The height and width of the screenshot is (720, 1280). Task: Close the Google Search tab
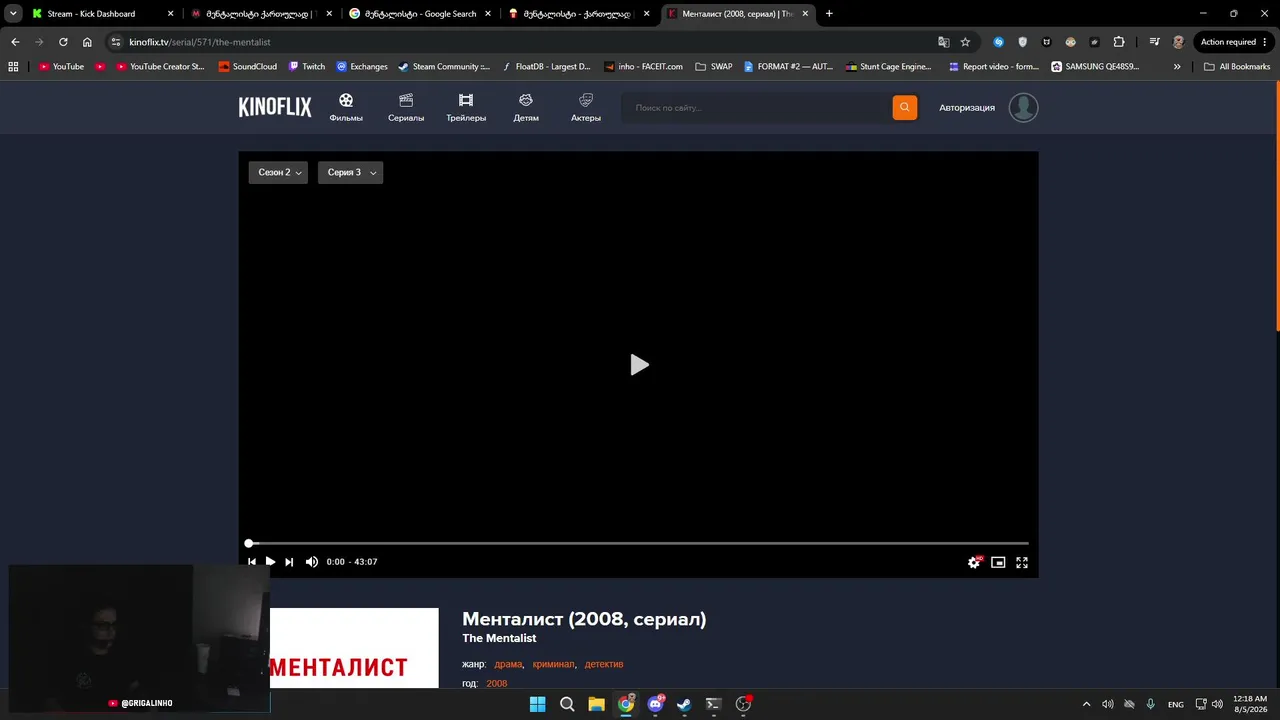click(487, 14)
